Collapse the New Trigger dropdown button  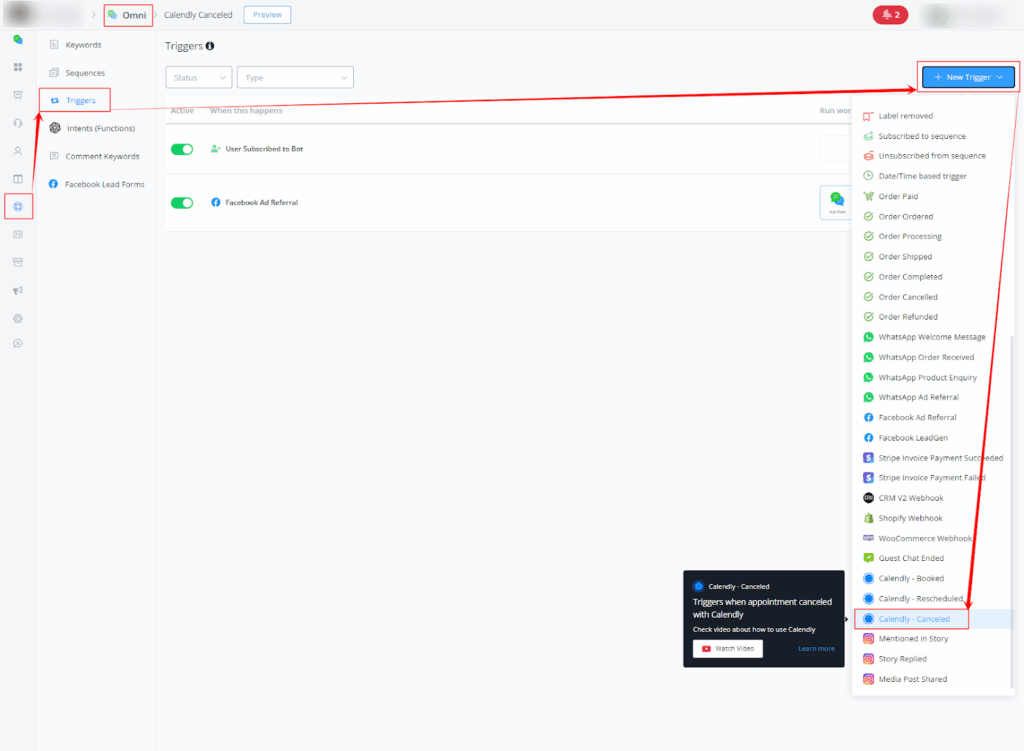[967, 77]
